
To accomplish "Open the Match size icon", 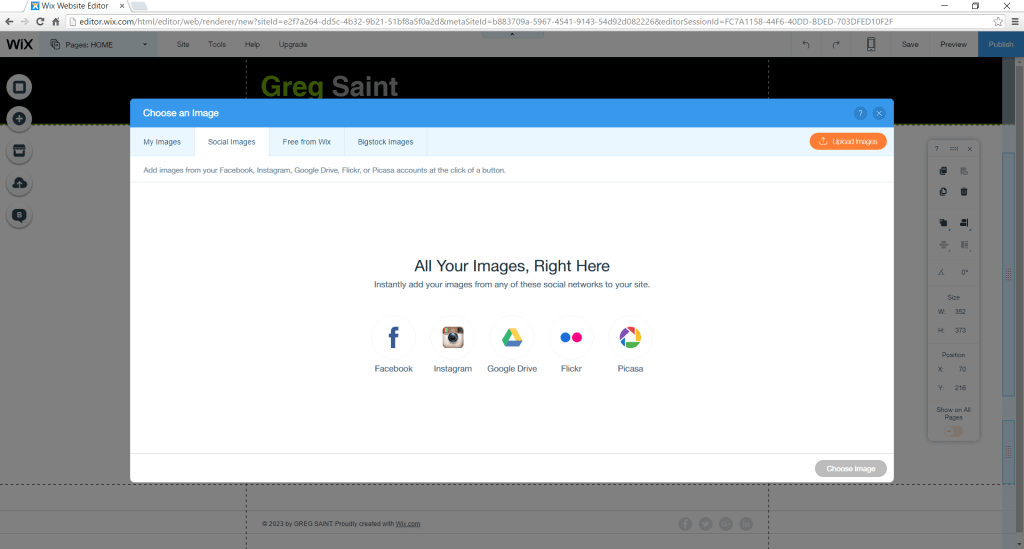I will click(x=964, y=245).
